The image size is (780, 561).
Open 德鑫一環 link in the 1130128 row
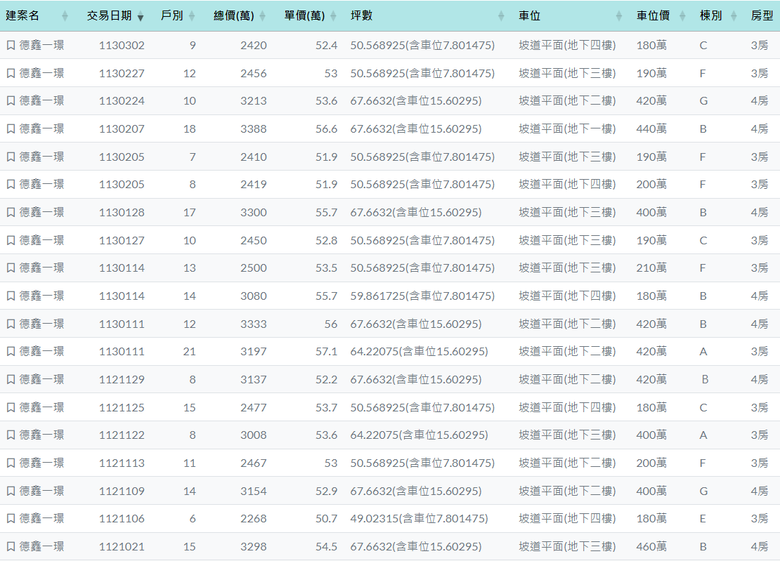42,212
